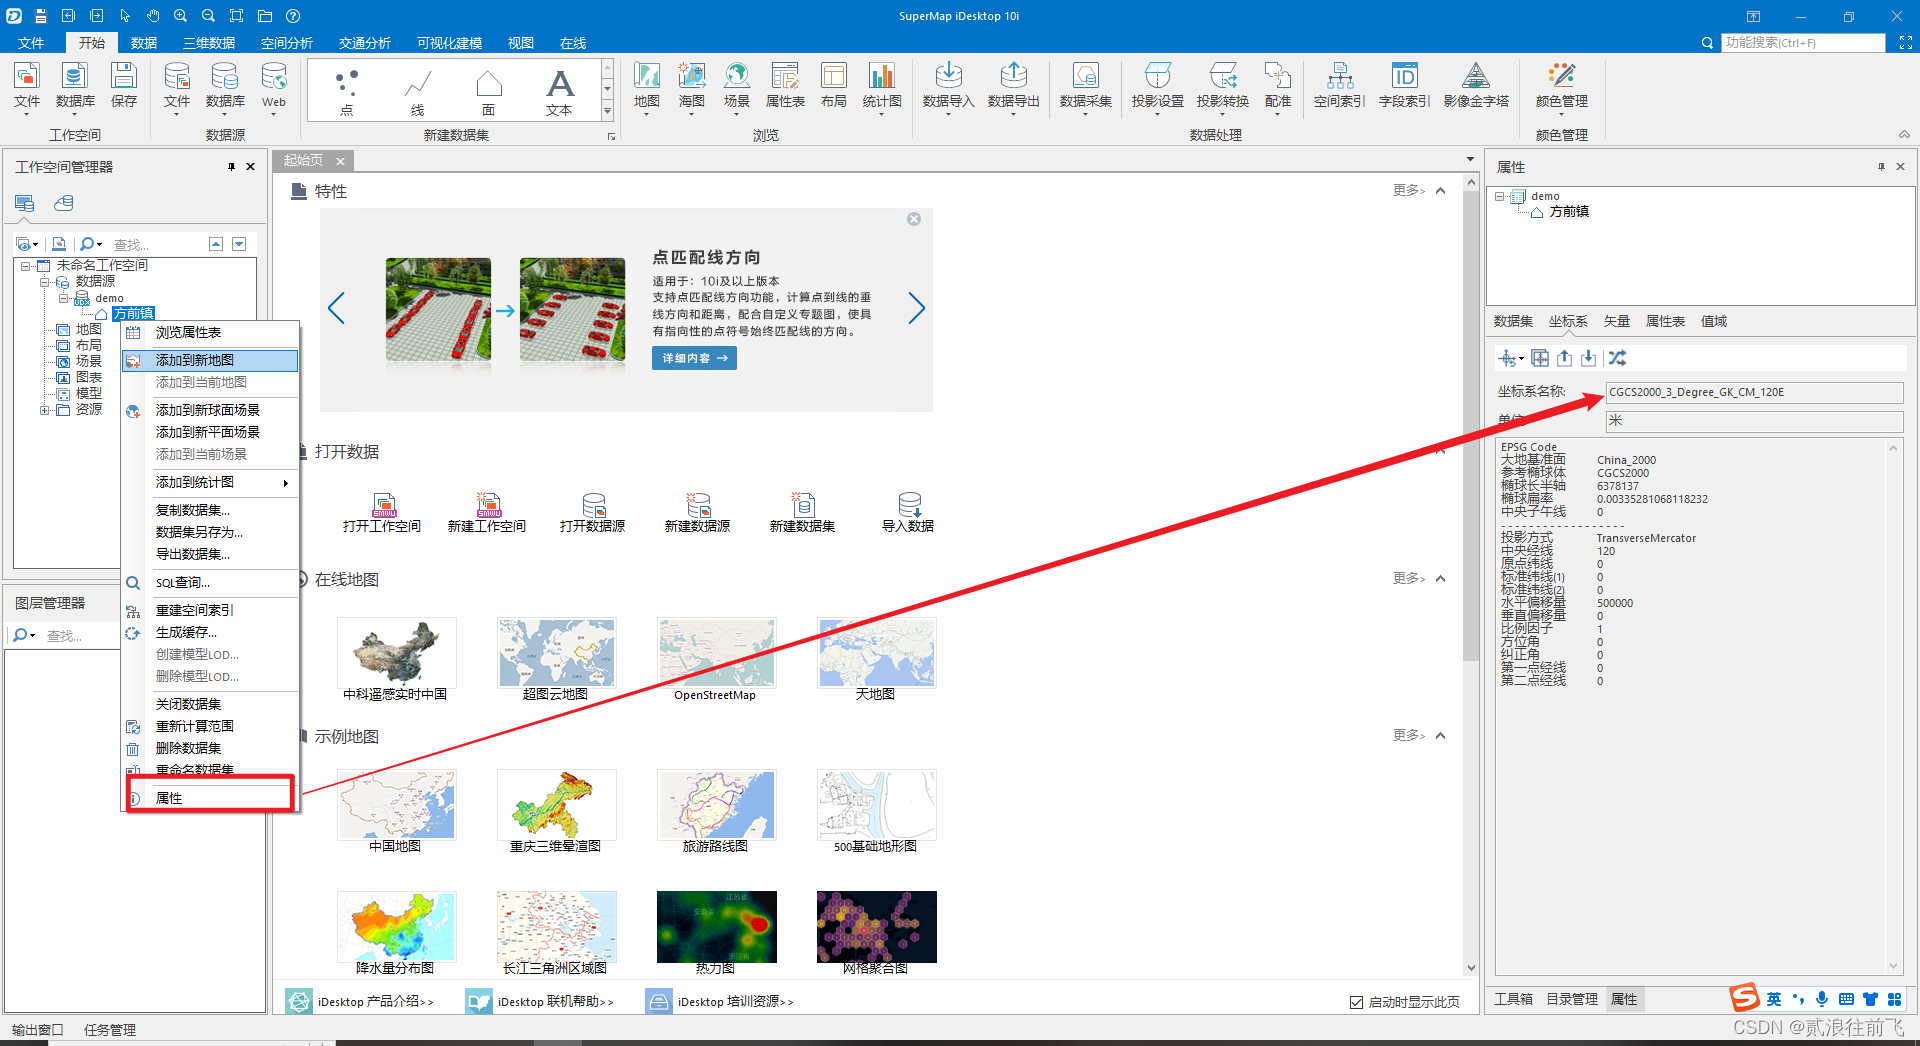Click the 影像金字塔 image pyramid icon
The width and height of the screenshot is (1920, 1046).
1476,88
